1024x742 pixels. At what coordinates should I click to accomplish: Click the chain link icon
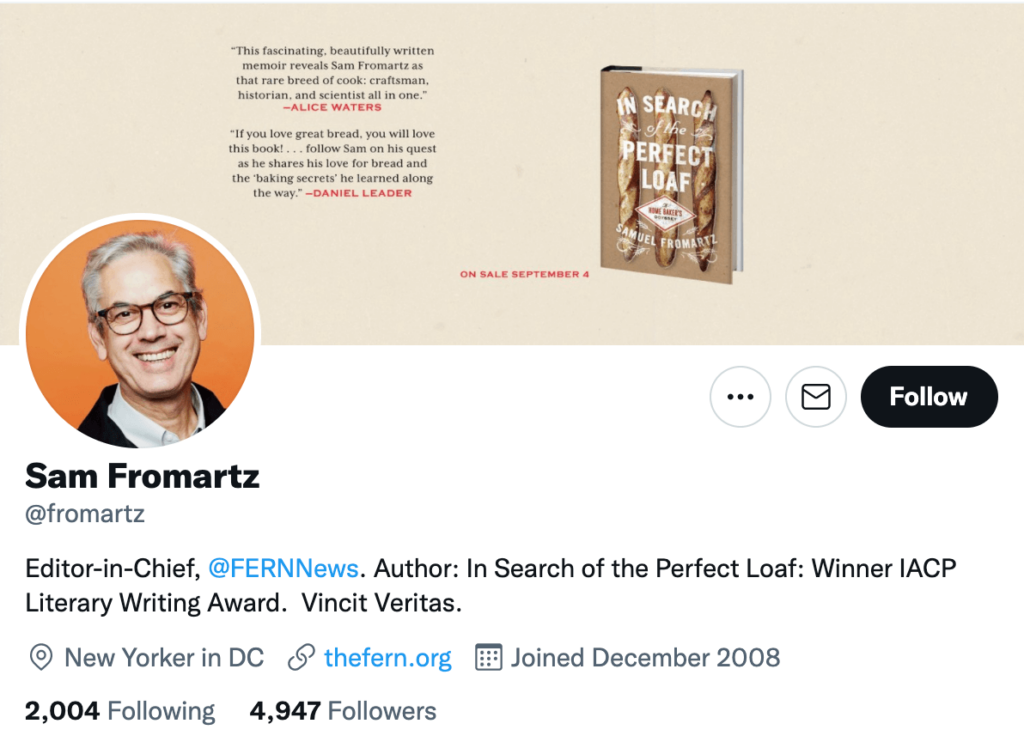(301, 657)
